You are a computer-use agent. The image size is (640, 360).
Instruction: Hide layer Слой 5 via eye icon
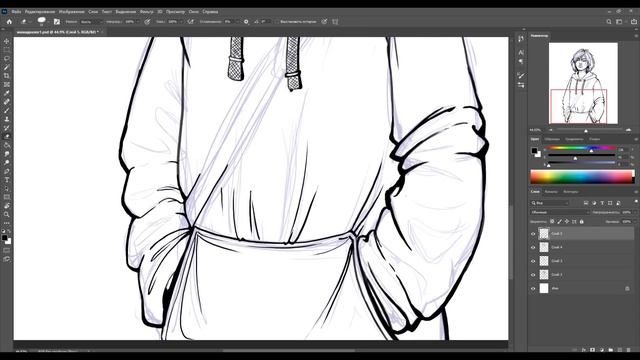pos(533,234)
